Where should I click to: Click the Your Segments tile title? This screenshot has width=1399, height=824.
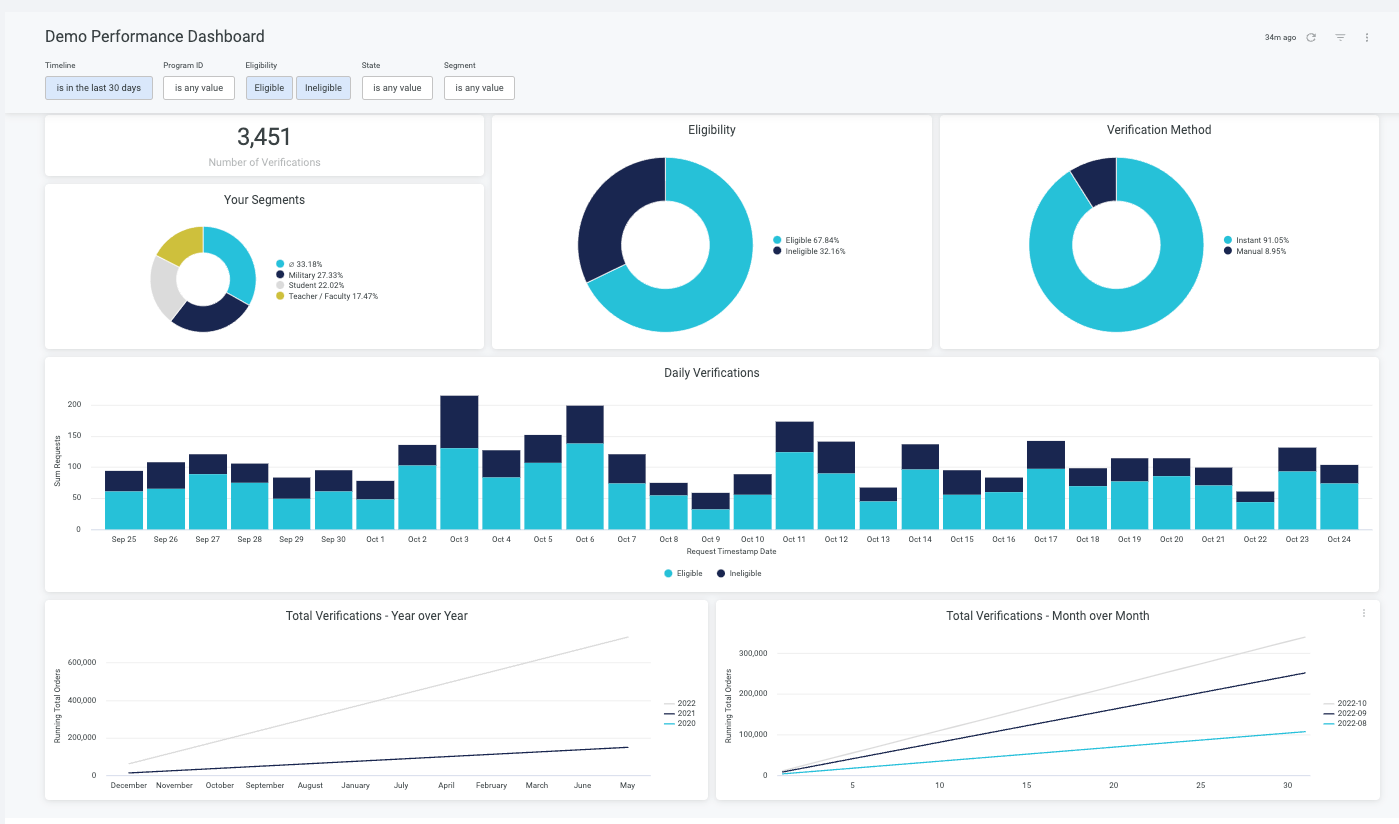point(265,200)
